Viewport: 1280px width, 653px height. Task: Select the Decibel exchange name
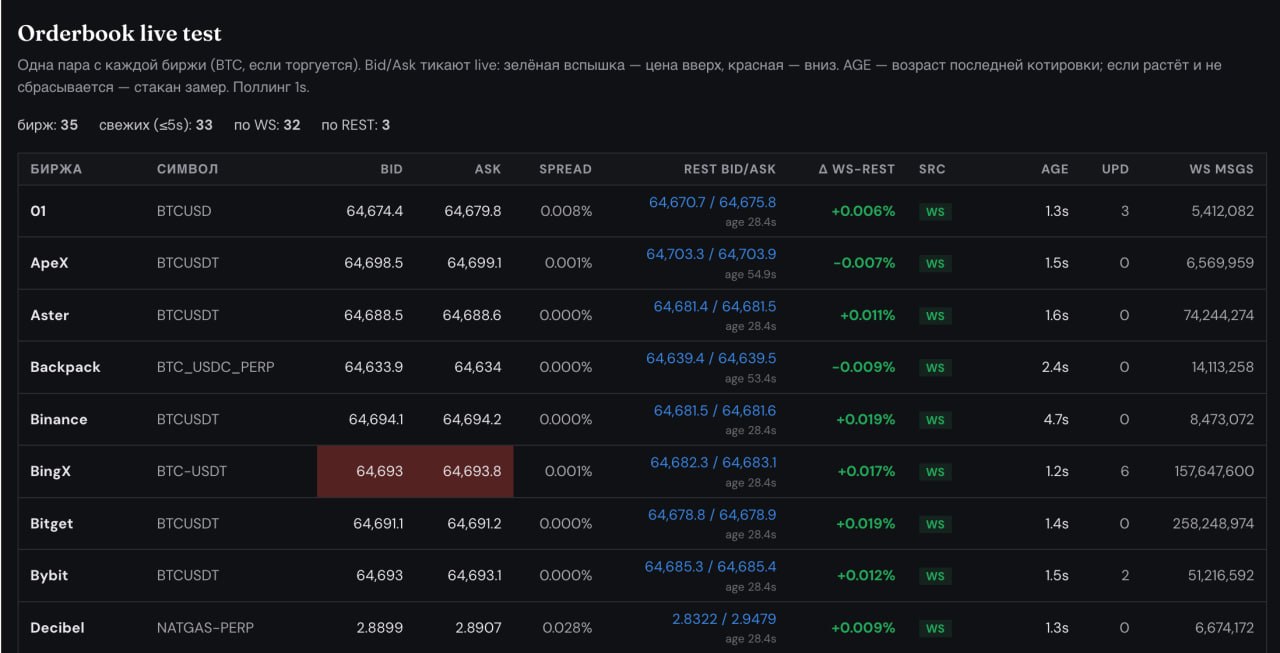57,627
